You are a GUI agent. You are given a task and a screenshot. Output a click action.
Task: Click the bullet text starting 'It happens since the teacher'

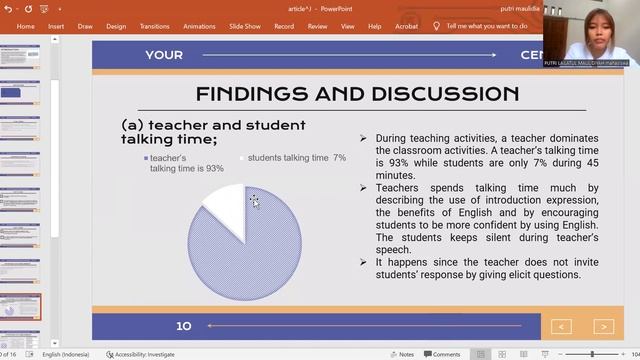[x=487, y=268]
